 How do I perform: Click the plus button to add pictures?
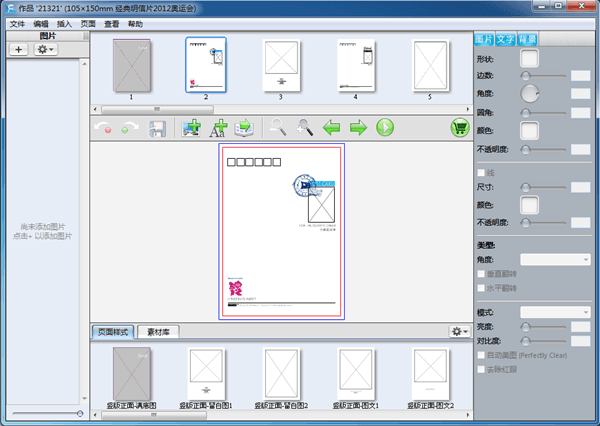point(19,49)
